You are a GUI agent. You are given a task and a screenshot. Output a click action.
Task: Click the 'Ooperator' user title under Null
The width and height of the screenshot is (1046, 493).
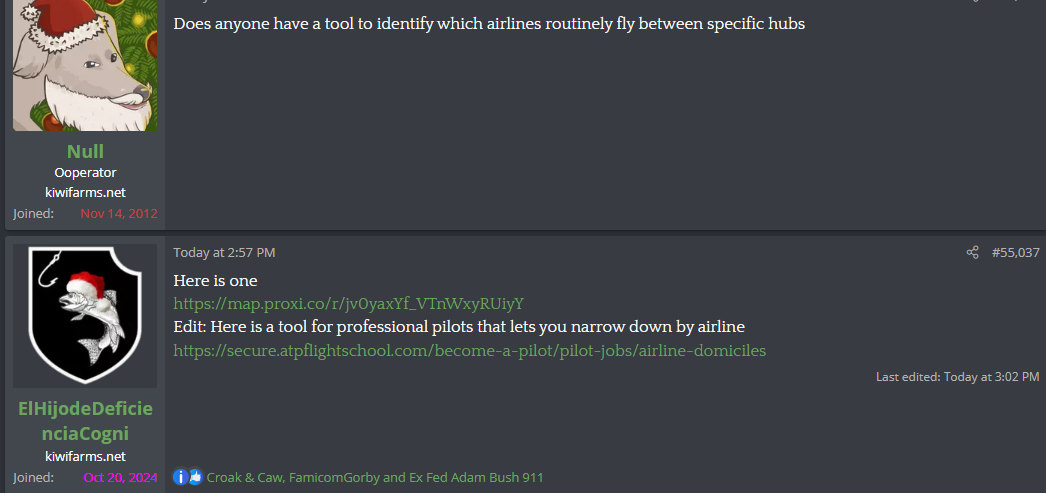click(x=85, y=173)
